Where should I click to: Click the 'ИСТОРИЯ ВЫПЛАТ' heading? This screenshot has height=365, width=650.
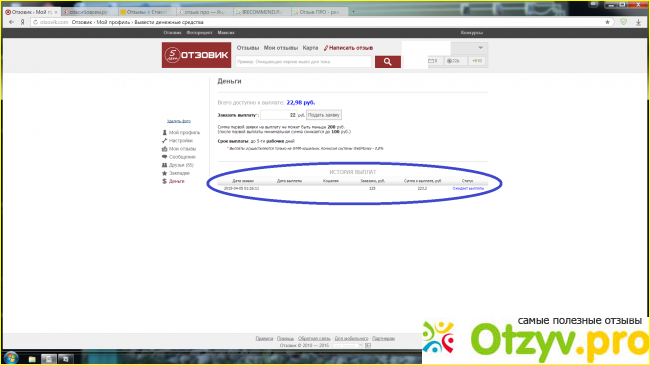click(353, 172)
